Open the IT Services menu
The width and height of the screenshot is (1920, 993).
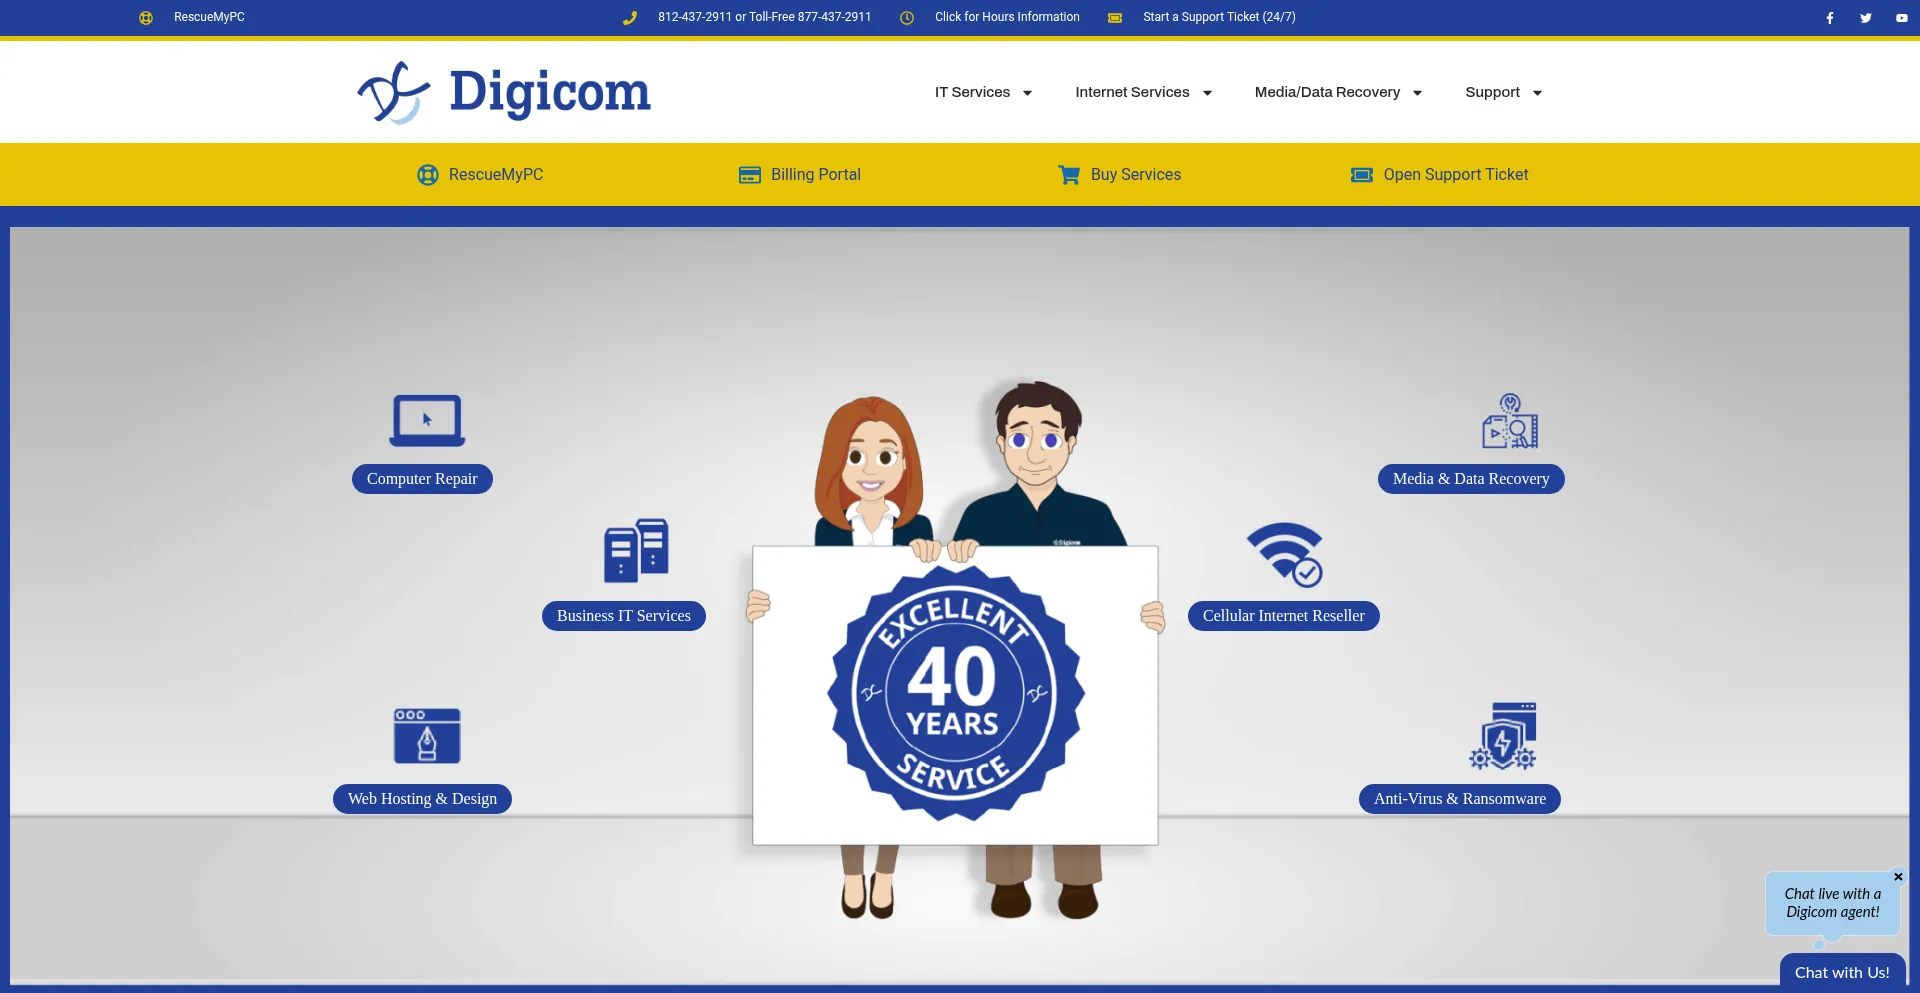[x=972, y=92]
